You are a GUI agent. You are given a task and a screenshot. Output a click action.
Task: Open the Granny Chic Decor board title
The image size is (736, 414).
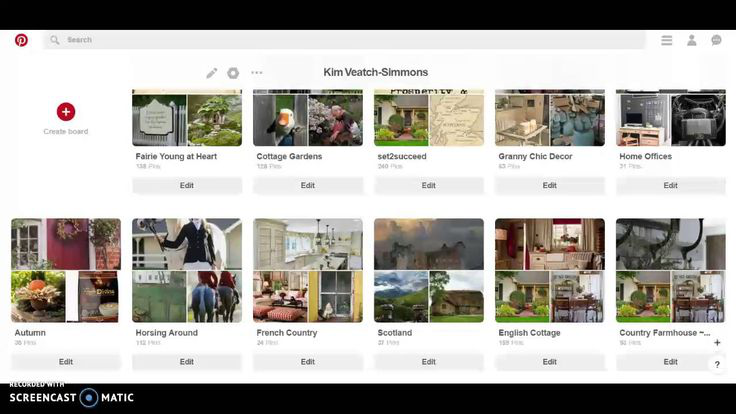coord(534,157)
